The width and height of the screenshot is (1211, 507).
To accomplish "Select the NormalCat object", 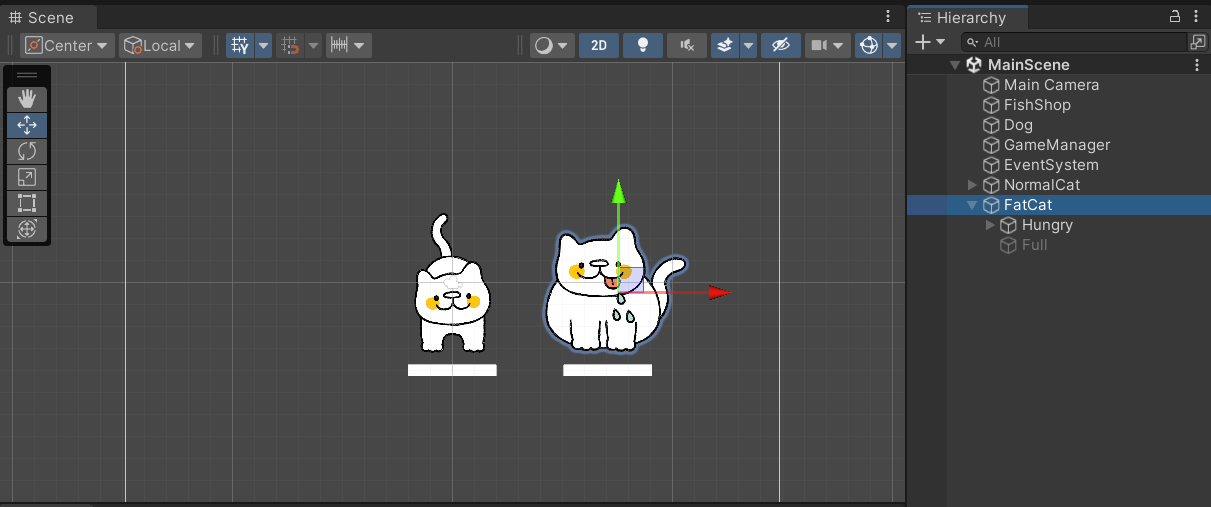I will coord(1042,185).
